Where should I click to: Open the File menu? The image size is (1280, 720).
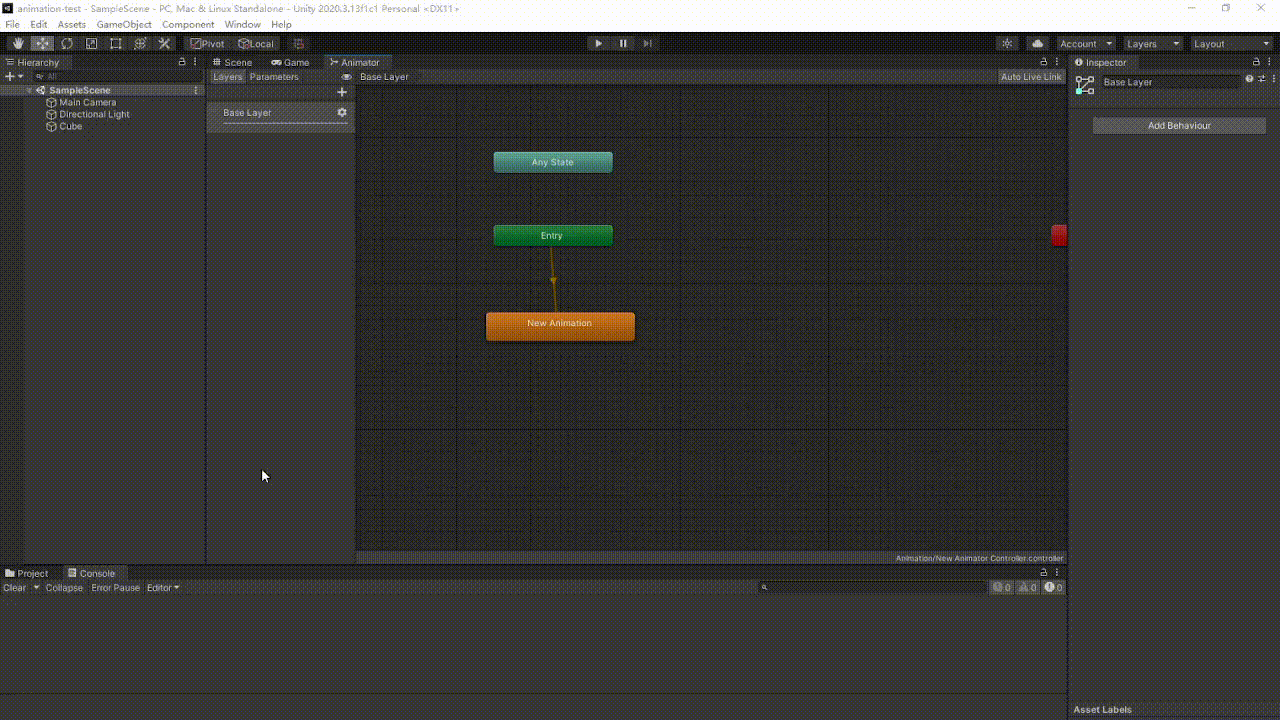tap(12, 24)
